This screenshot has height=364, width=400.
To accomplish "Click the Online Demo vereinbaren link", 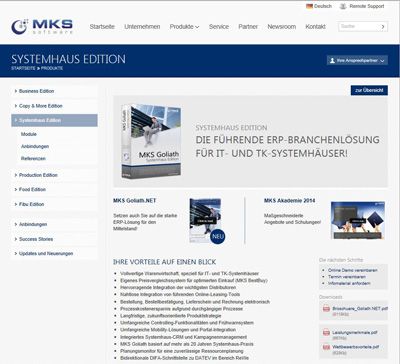I will tap(353, 270).
